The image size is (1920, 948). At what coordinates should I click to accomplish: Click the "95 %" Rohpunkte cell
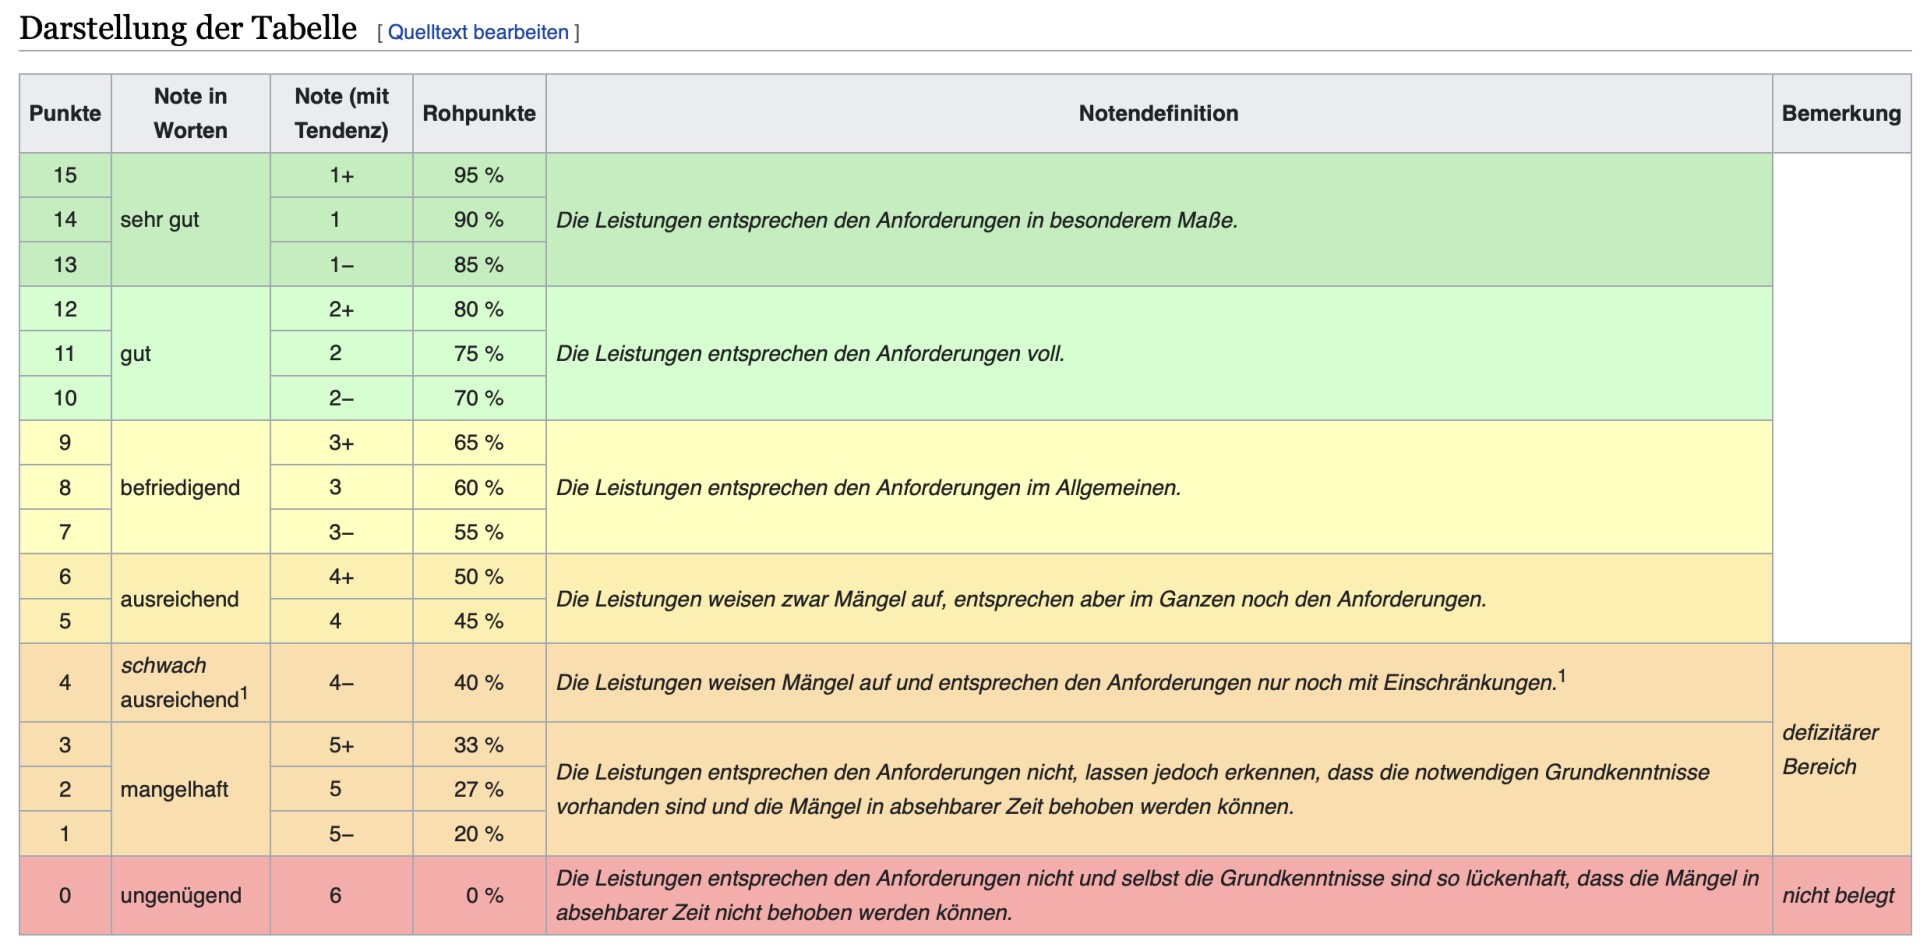[x=479, y=175]
